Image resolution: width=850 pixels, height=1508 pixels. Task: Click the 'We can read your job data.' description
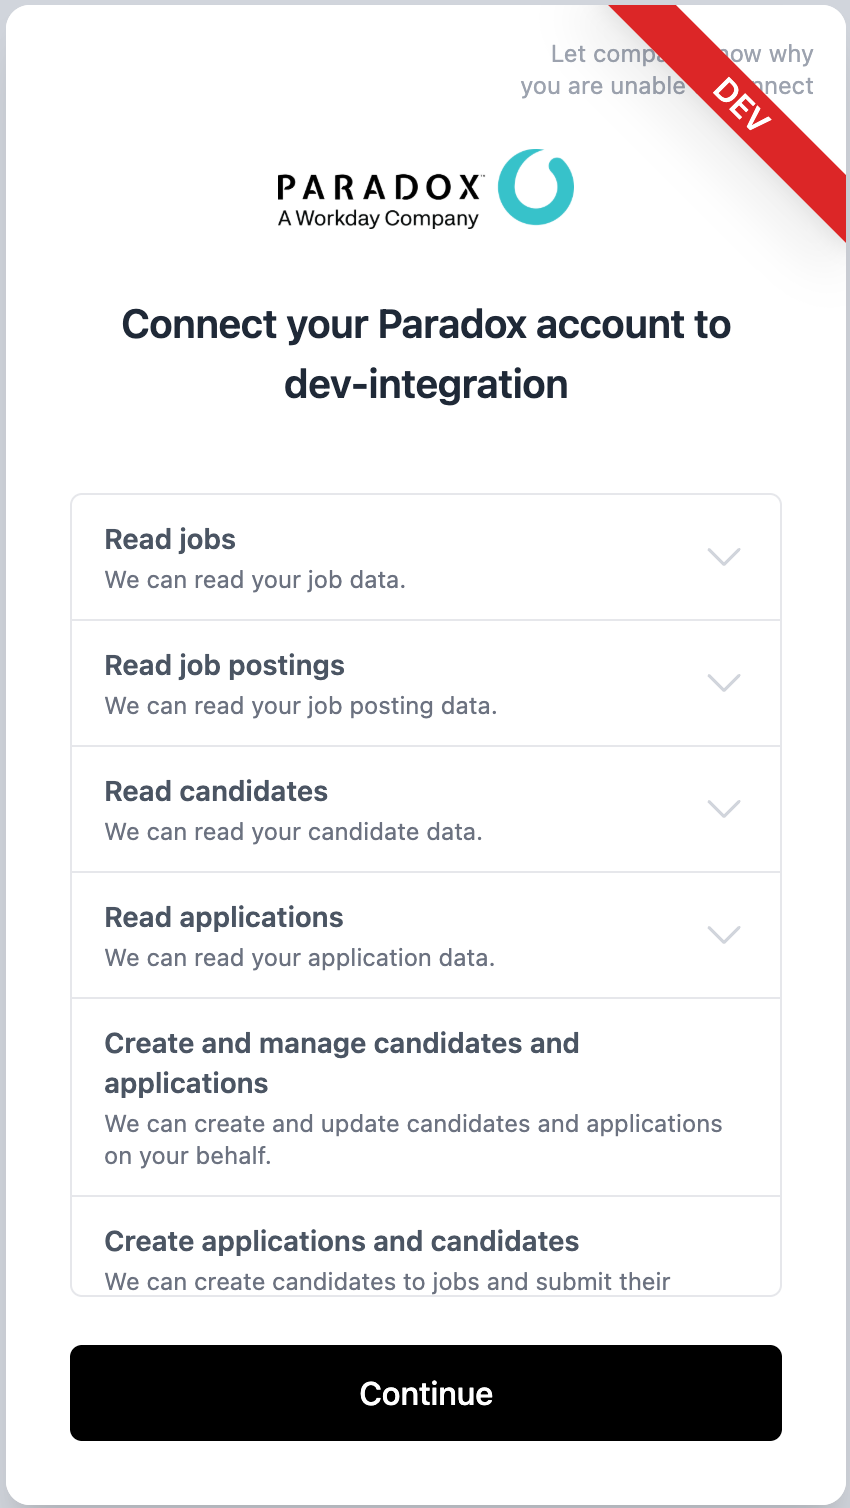tap(255, 580)
